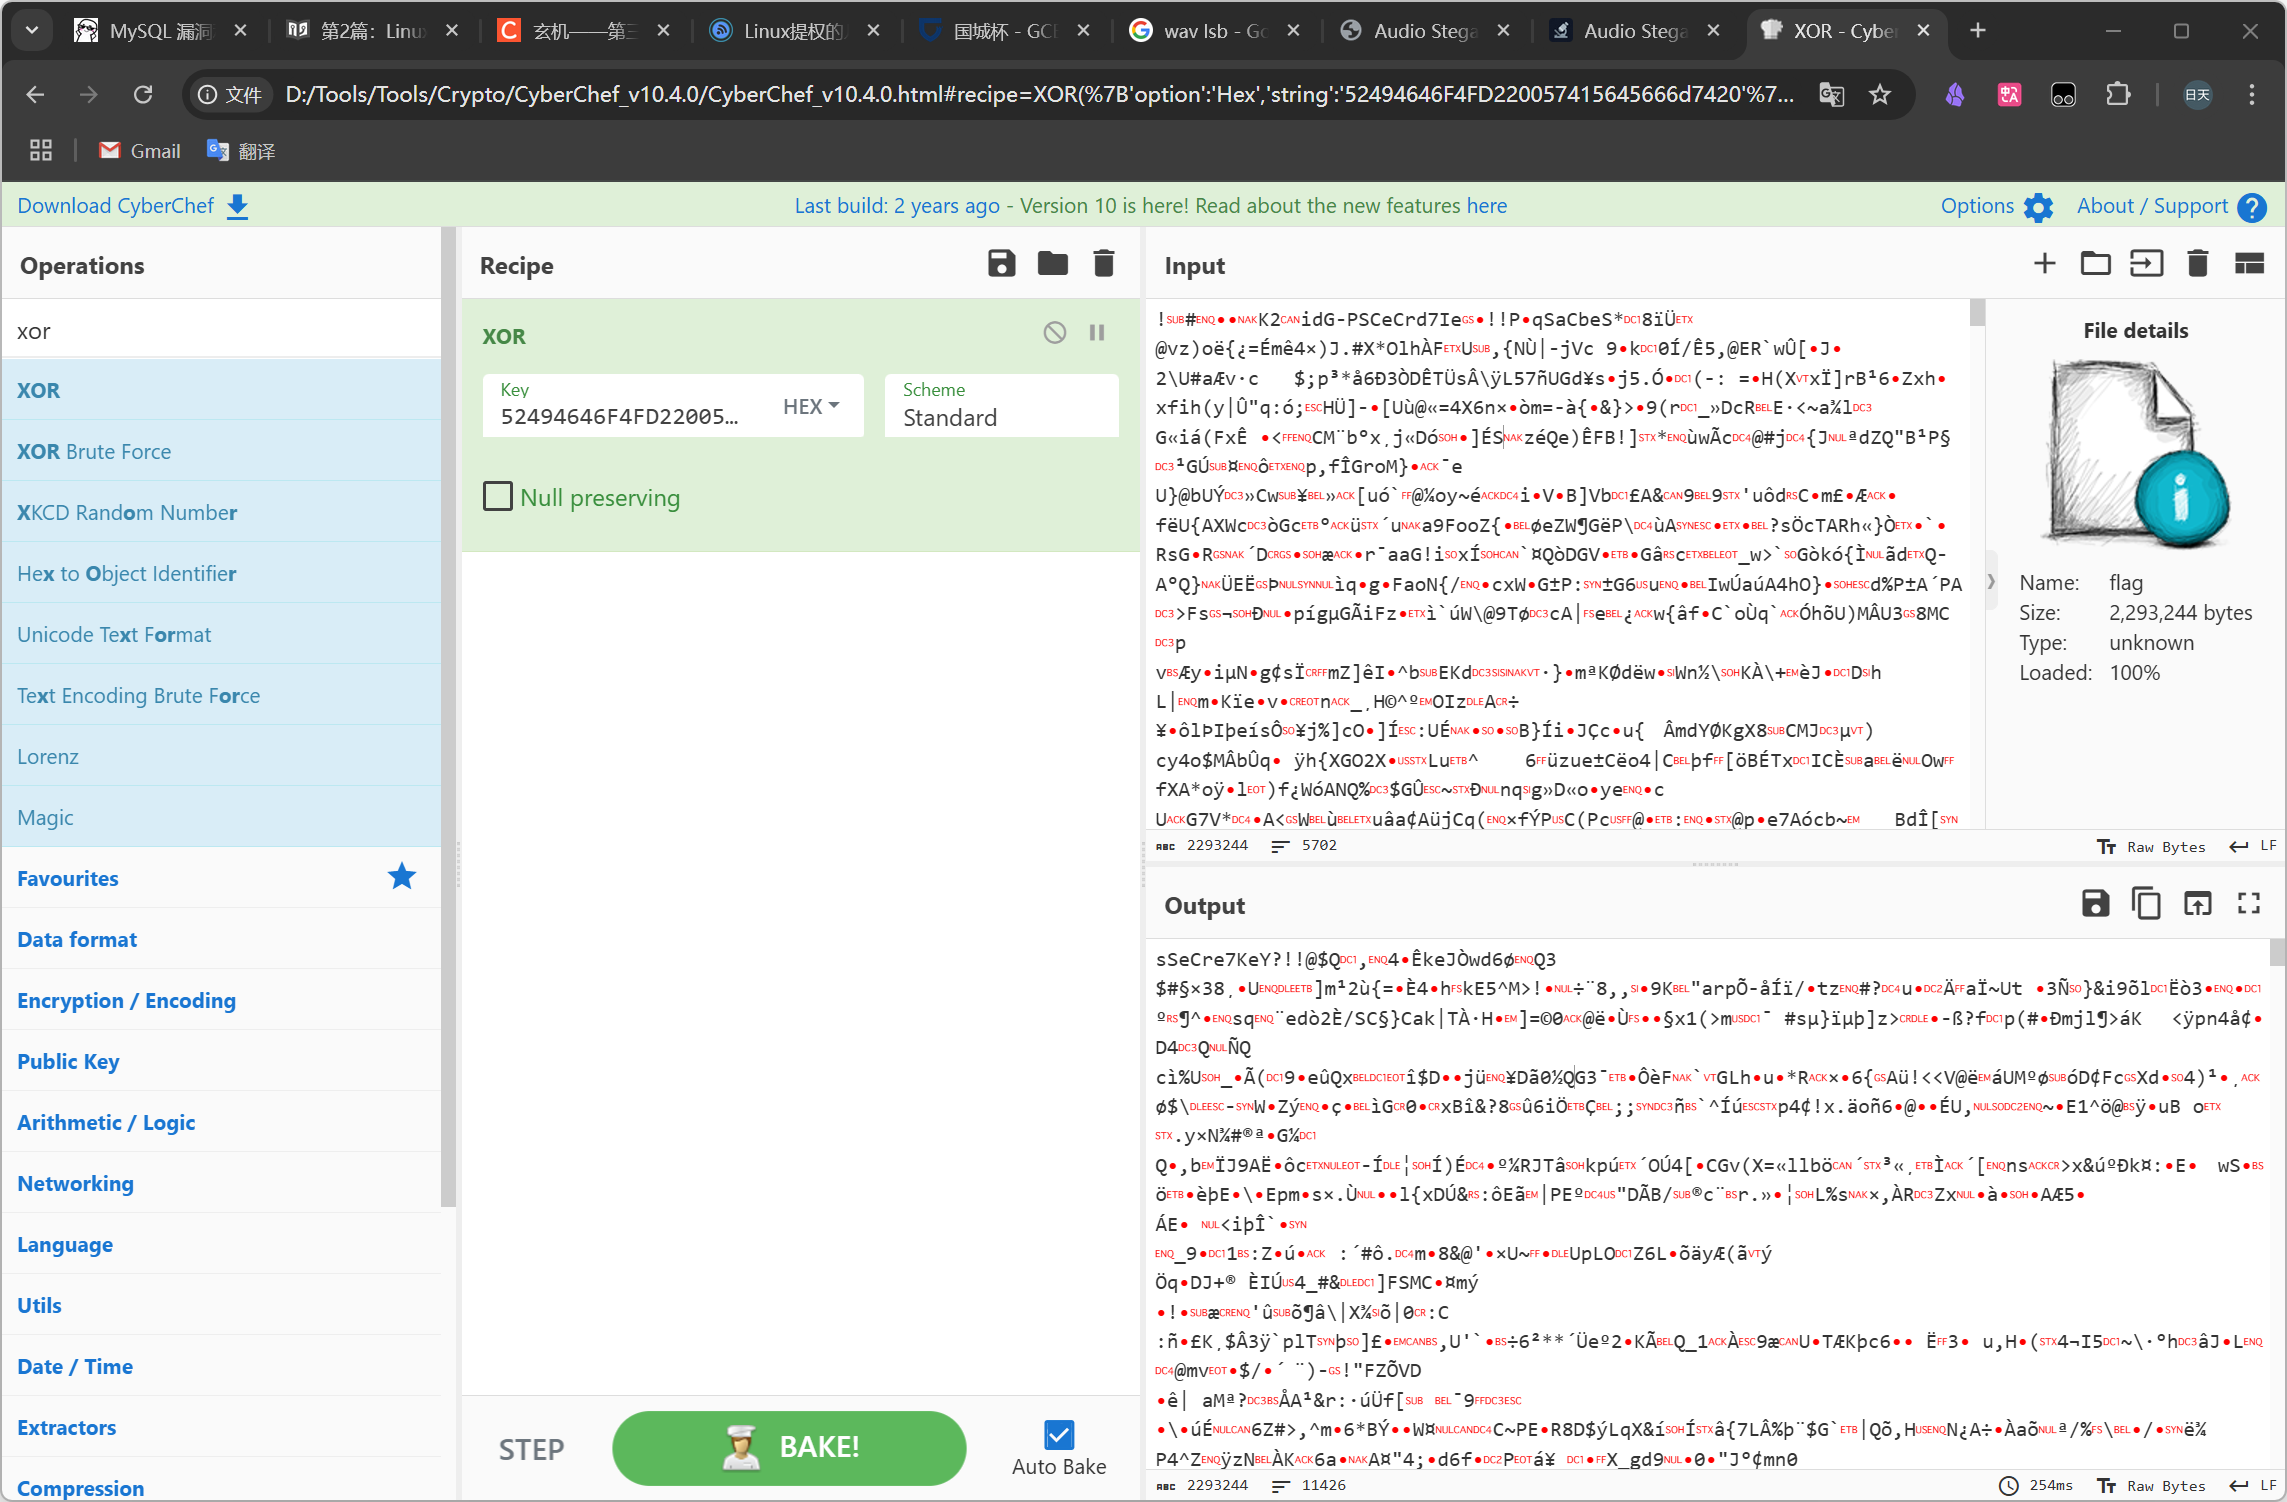Replace input with output icon
The height and width of the screenshot is (1502, 2287).
pos(2197,904)
